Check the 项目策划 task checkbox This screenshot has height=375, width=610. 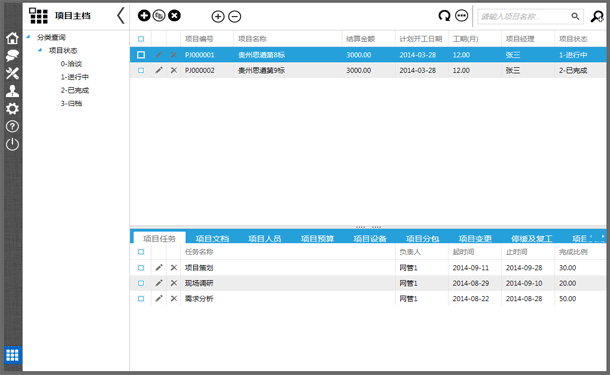(141, 268)
